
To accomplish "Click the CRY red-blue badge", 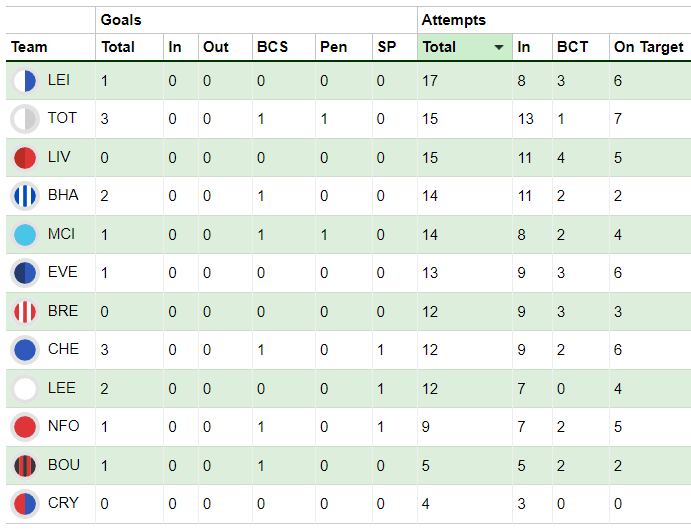I will tap(25, 504).
